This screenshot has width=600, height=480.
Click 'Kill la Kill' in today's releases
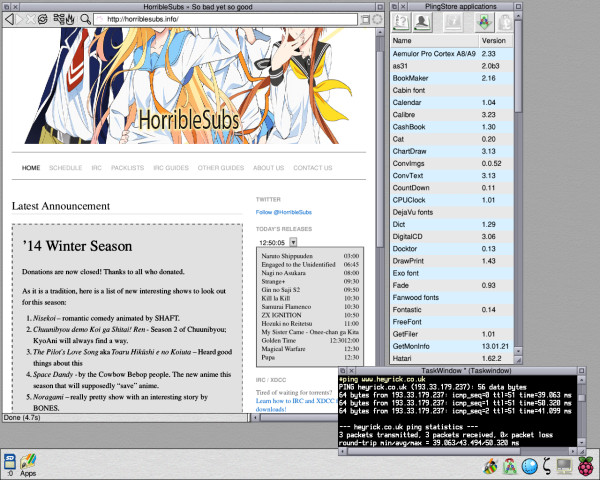tap(276, 298)
